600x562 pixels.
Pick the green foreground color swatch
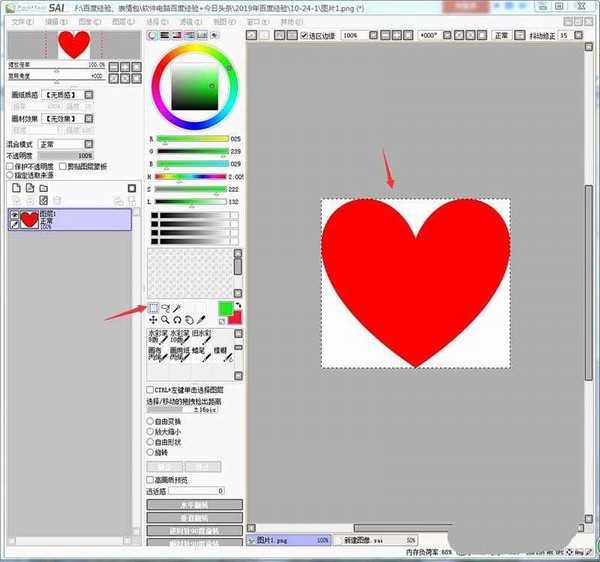[x=225, y=309]
